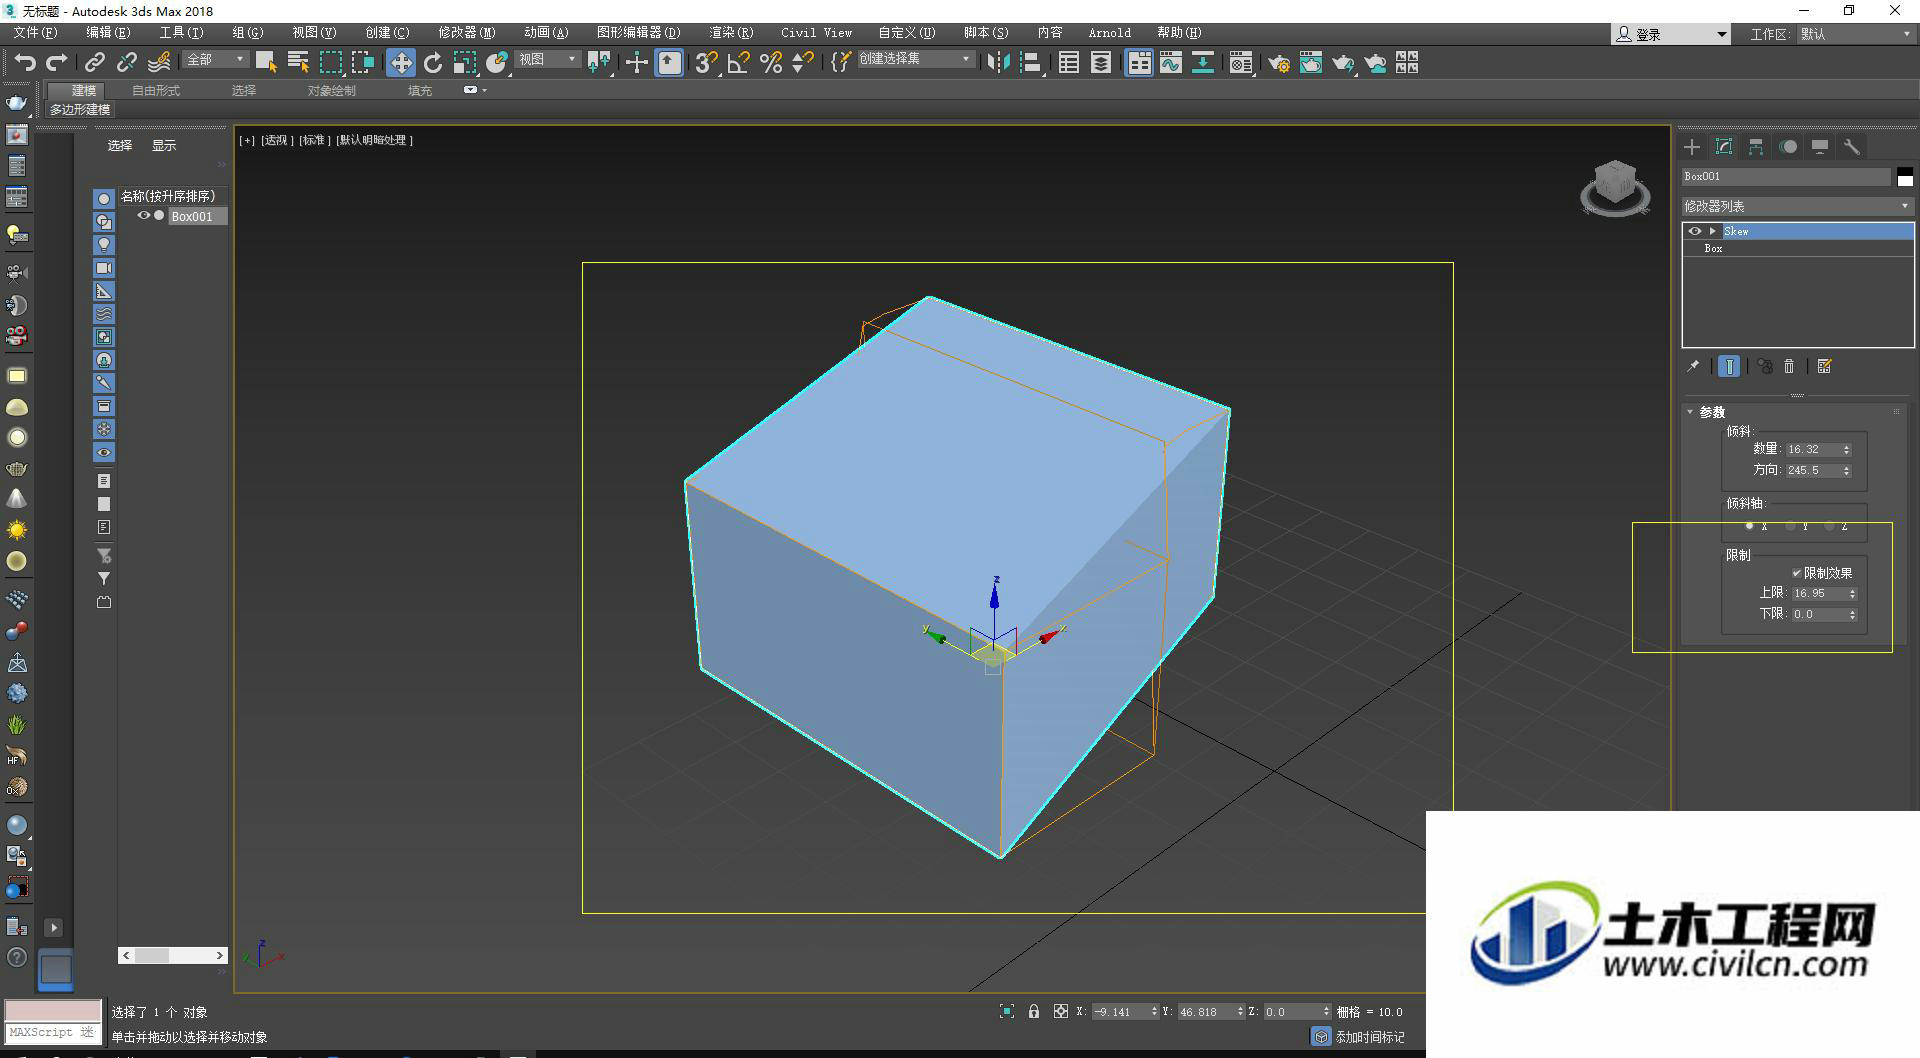
Task: Toggle the Limit Effect checkbox
Action: [1797, 573]
